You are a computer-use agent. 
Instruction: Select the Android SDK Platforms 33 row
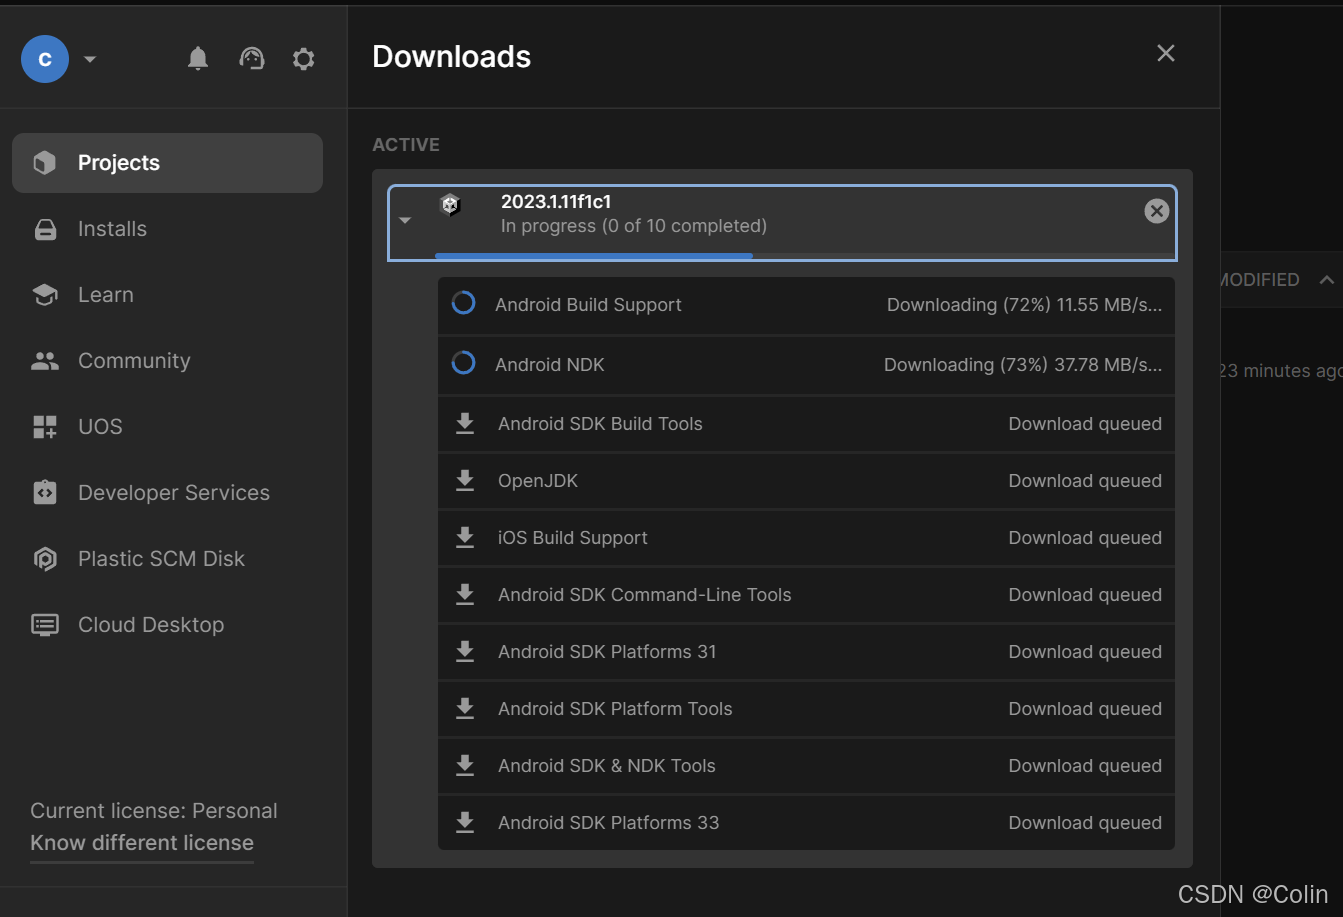806,823
